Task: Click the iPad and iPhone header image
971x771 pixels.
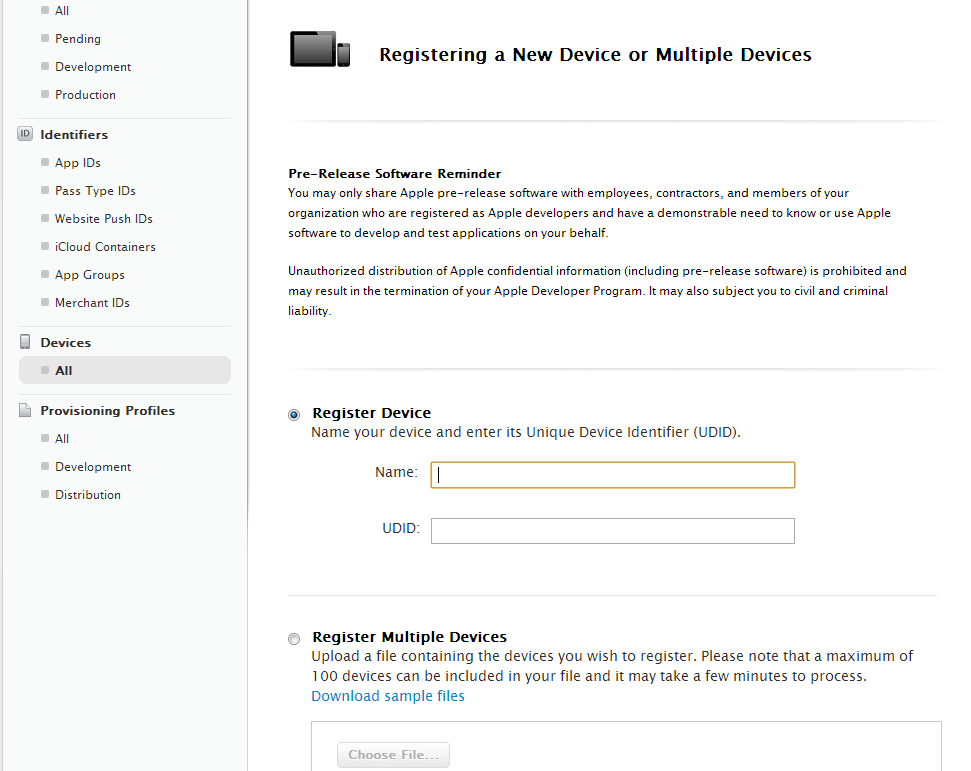Action: click(320, 49)
